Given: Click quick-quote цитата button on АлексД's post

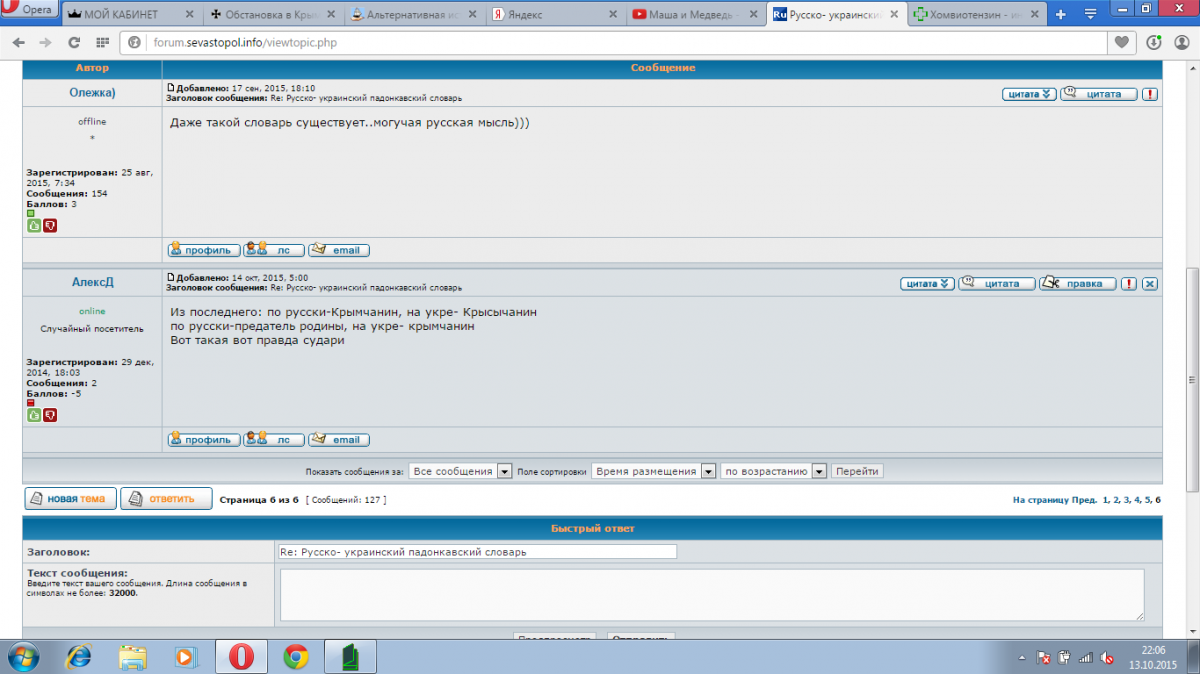Looking at the screenshot, I should [x=927, y=284].
